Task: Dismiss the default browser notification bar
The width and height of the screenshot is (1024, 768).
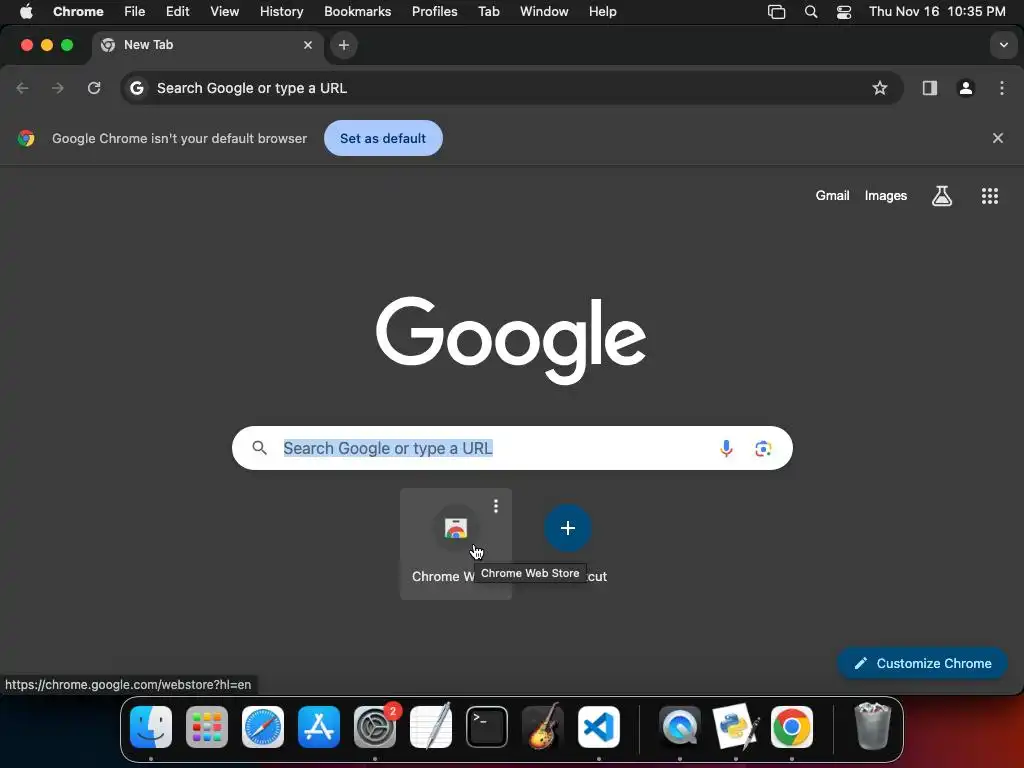Action: coord(997,138)
